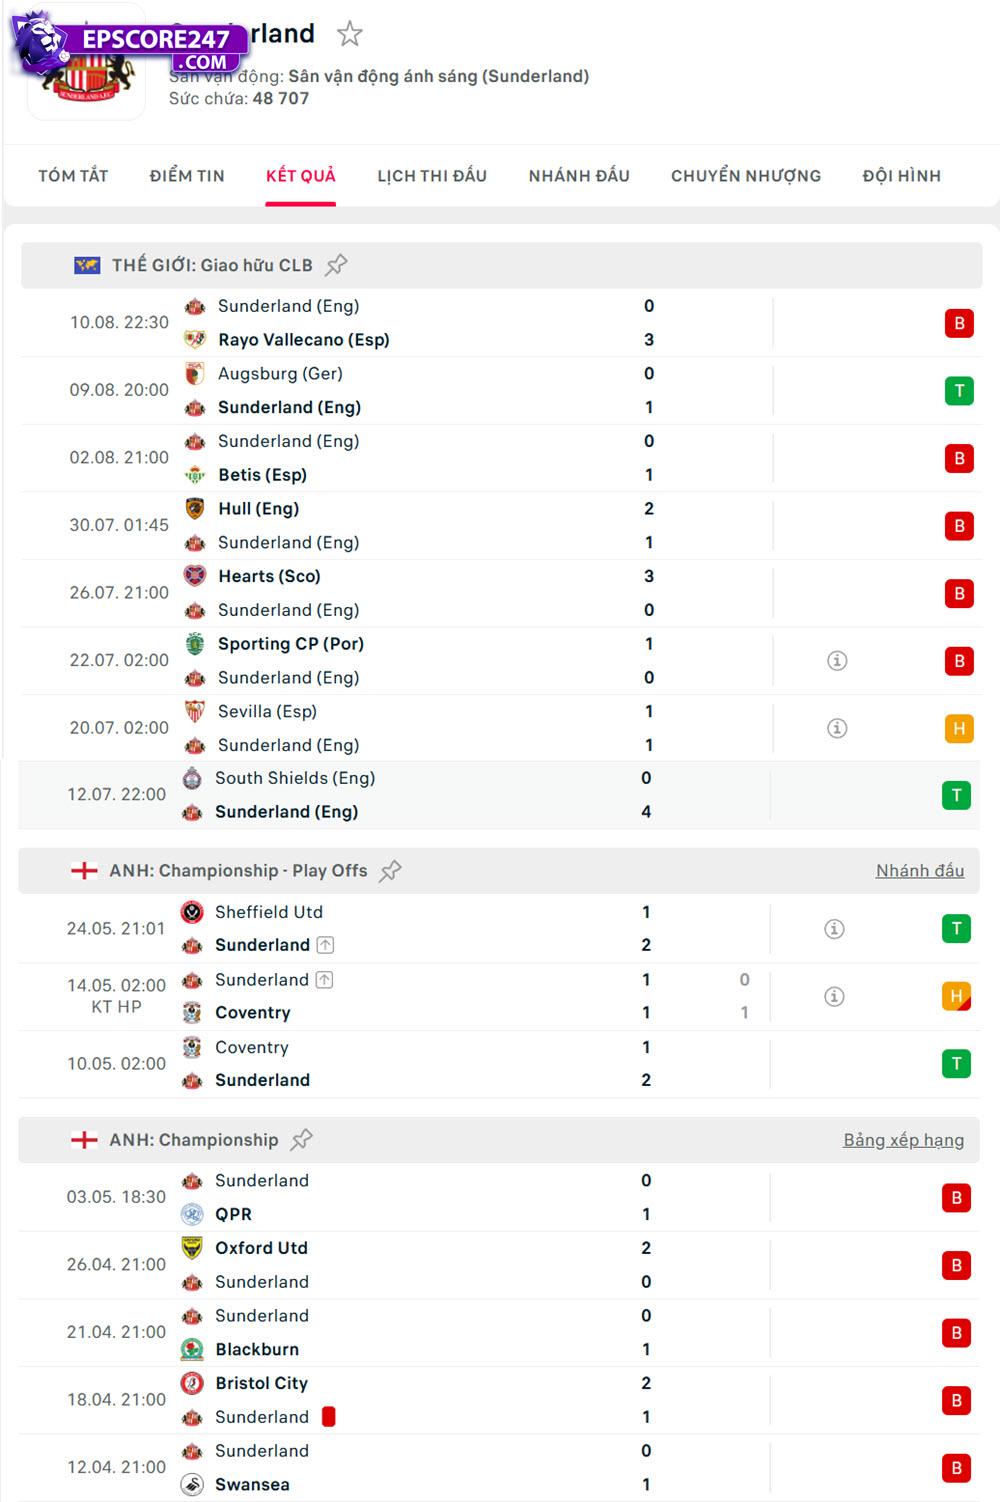Open match info for Sporting CP vs Sunderland
1000x1502 pixels.
(837, 660)
